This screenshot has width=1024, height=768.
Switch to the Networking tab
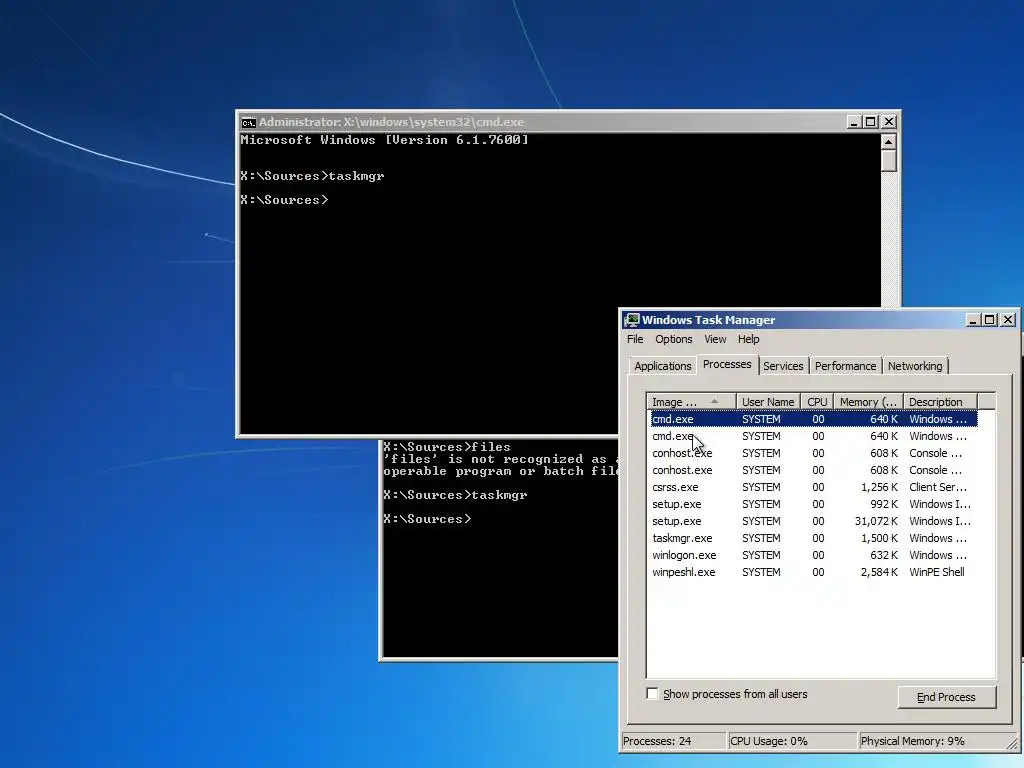pyautogui.click(x=915, y=366)
